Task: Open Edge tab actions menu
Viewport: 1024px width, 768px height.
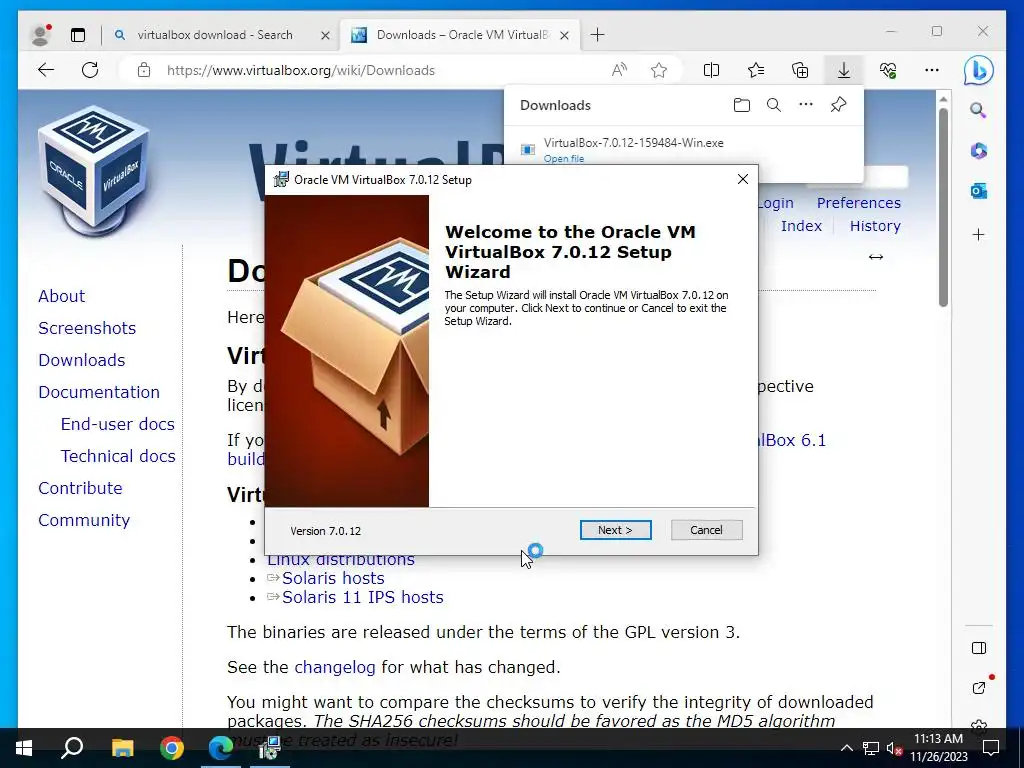Action: pos(78,35)
